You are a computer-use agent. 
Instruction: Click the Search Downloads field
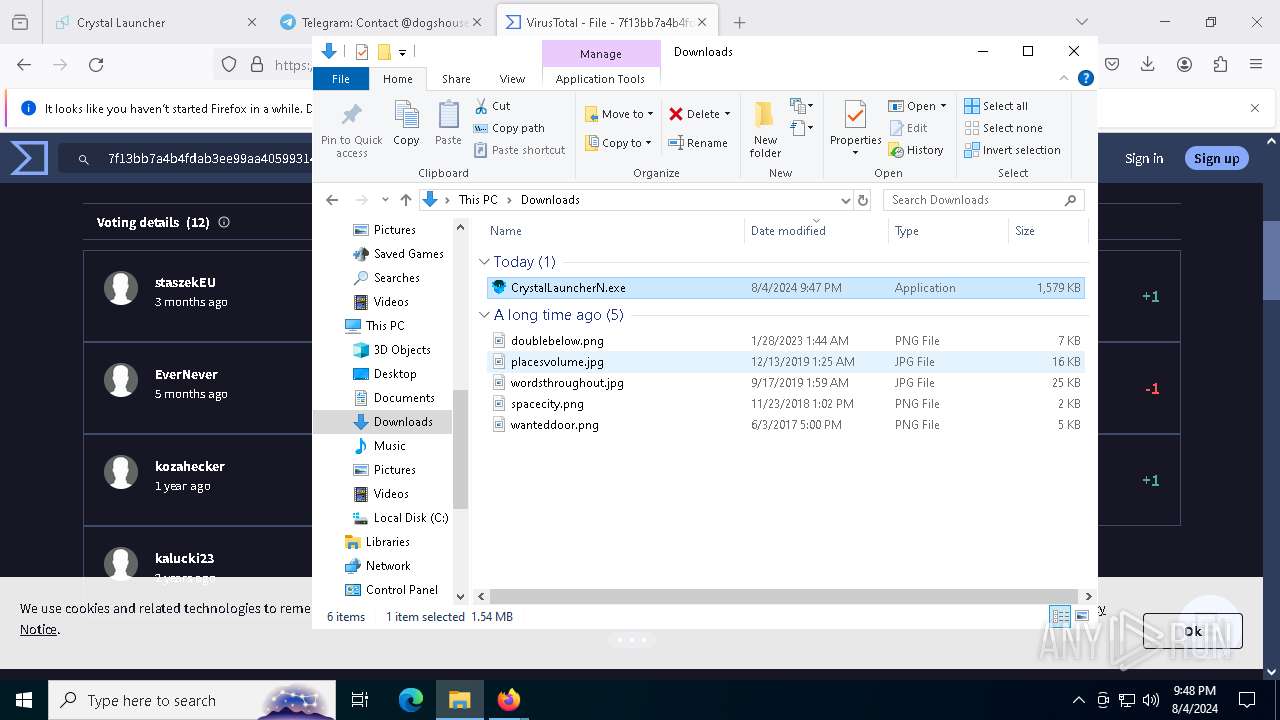tap(984, 200)
